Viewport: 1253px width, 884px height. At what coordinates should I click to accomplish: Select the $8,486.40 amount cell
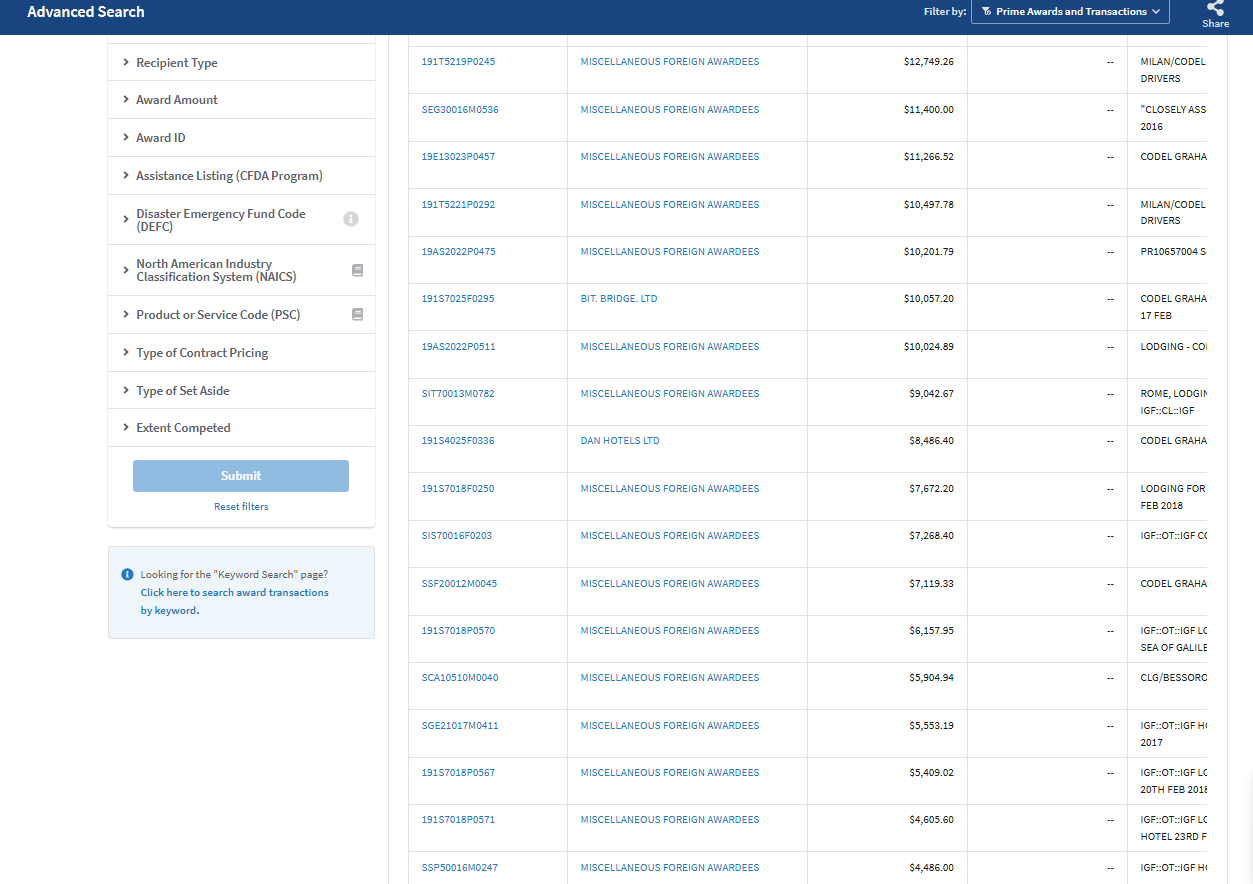887,449
